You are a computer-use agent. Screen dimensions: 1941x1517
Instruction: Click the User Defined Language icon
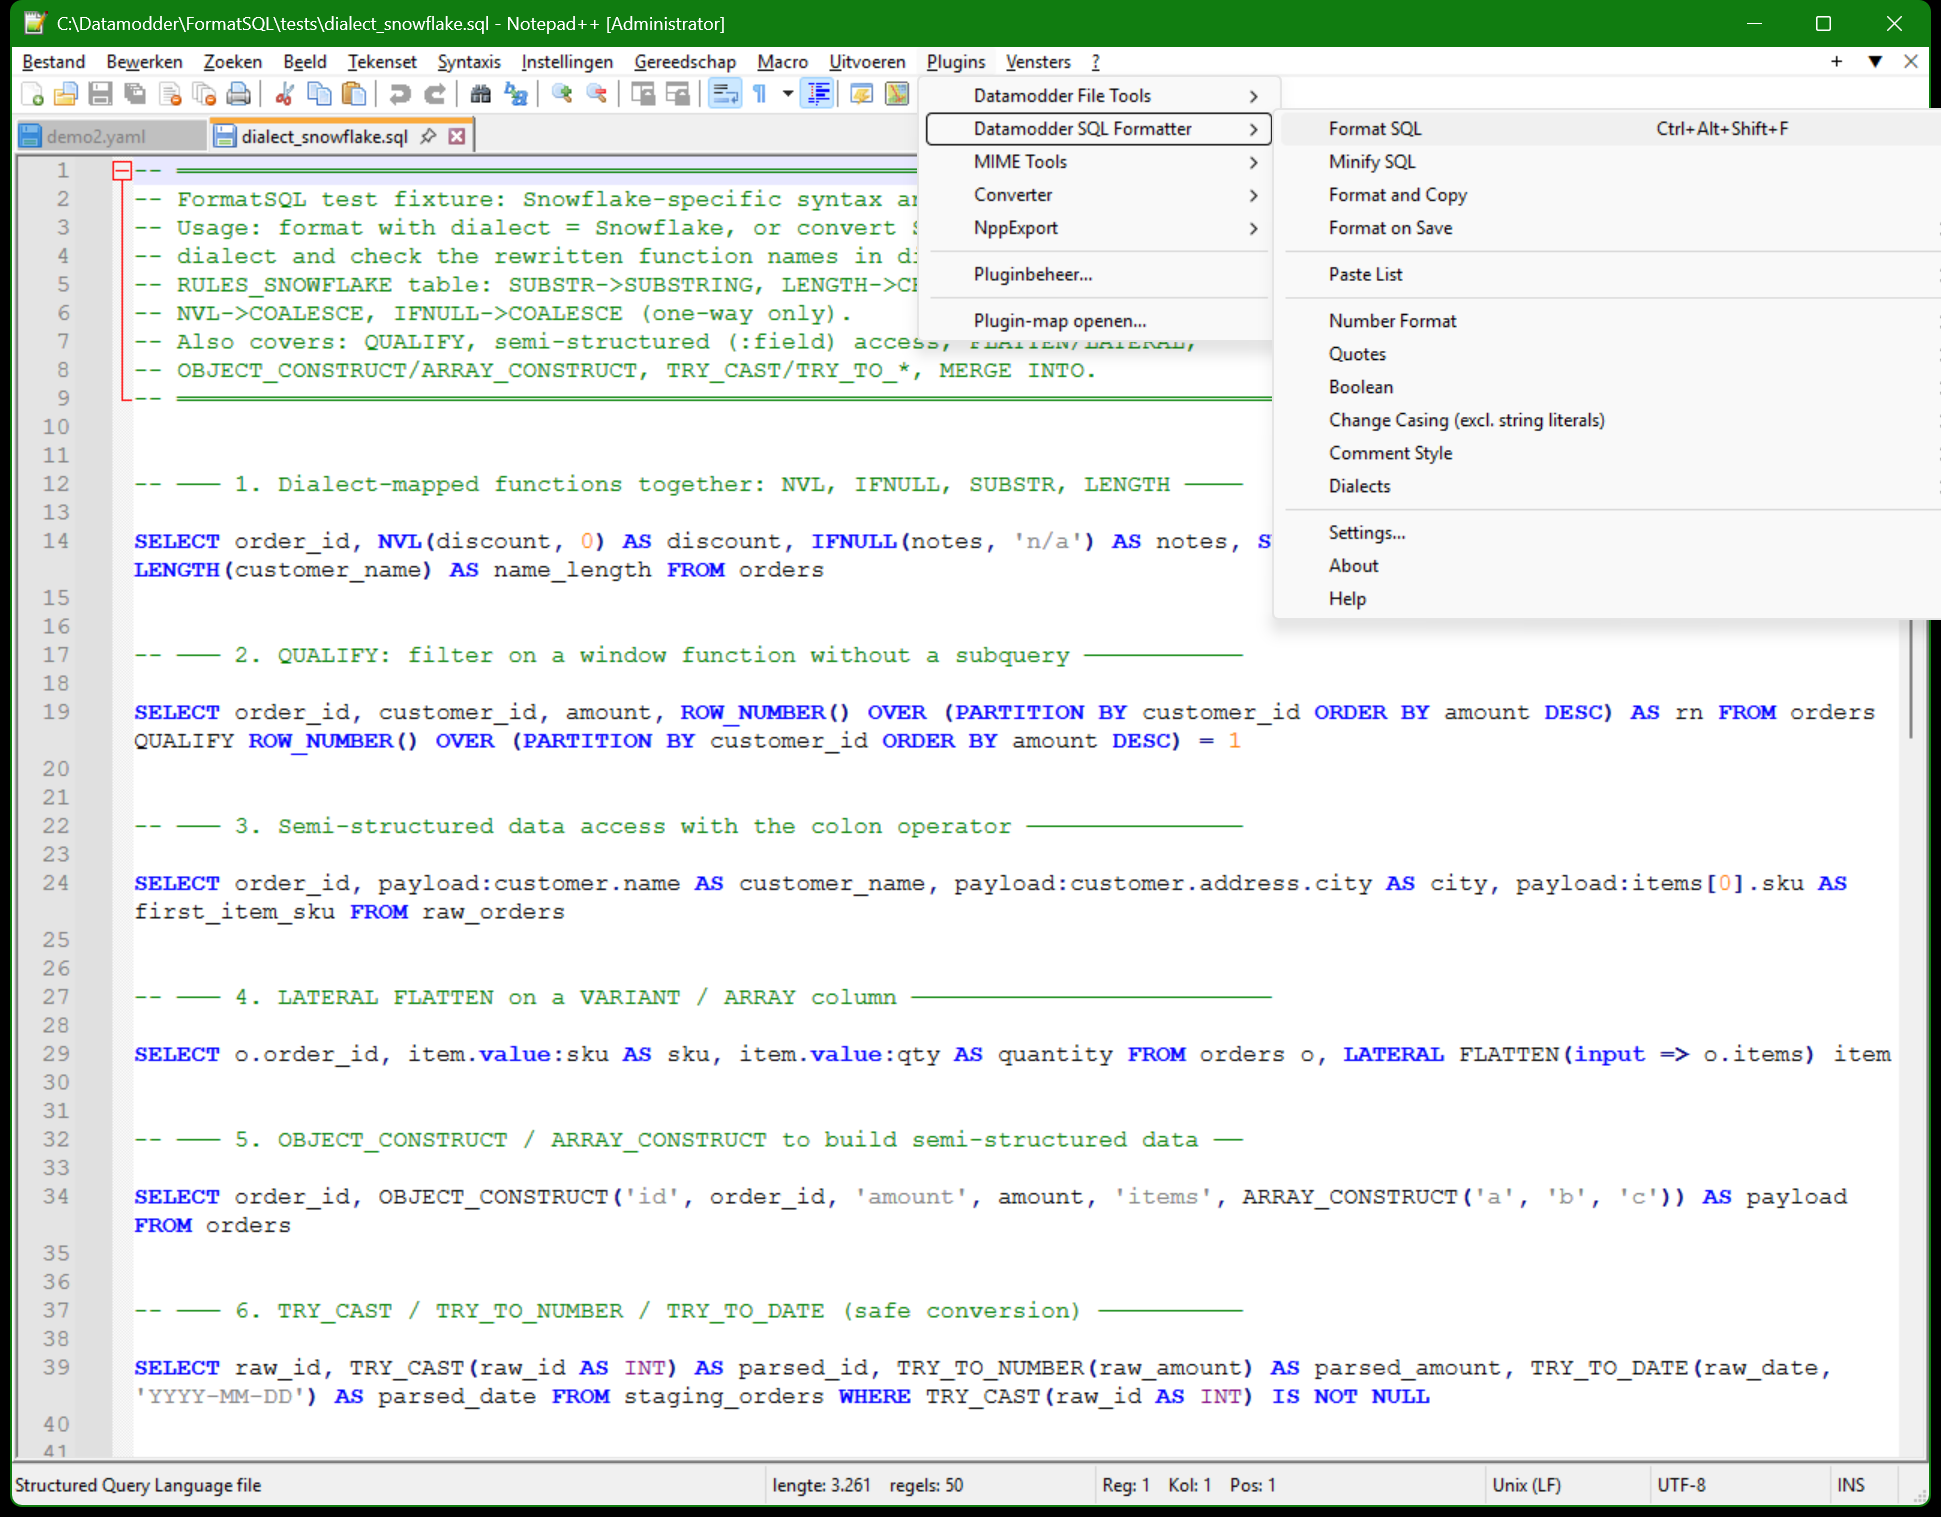tap(861, 94)
